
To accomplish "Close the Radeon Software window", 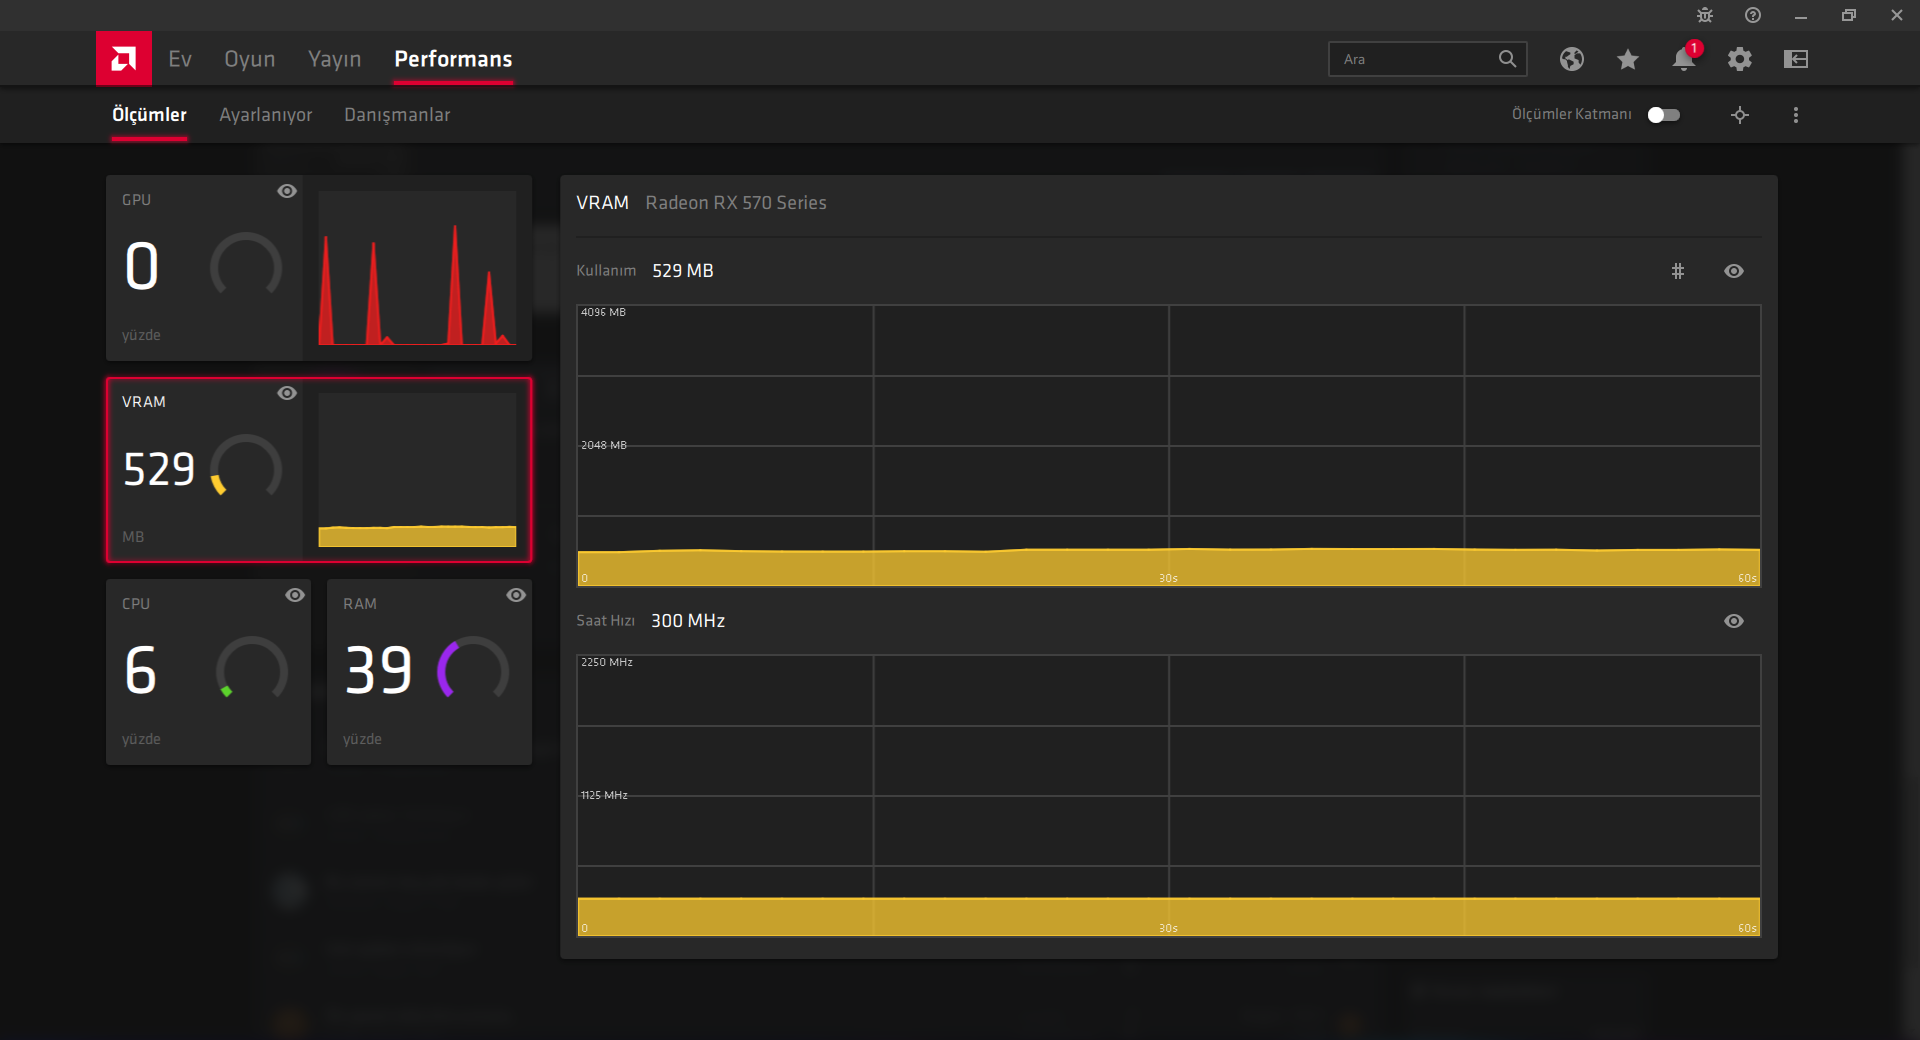I will pos(1897,15).
